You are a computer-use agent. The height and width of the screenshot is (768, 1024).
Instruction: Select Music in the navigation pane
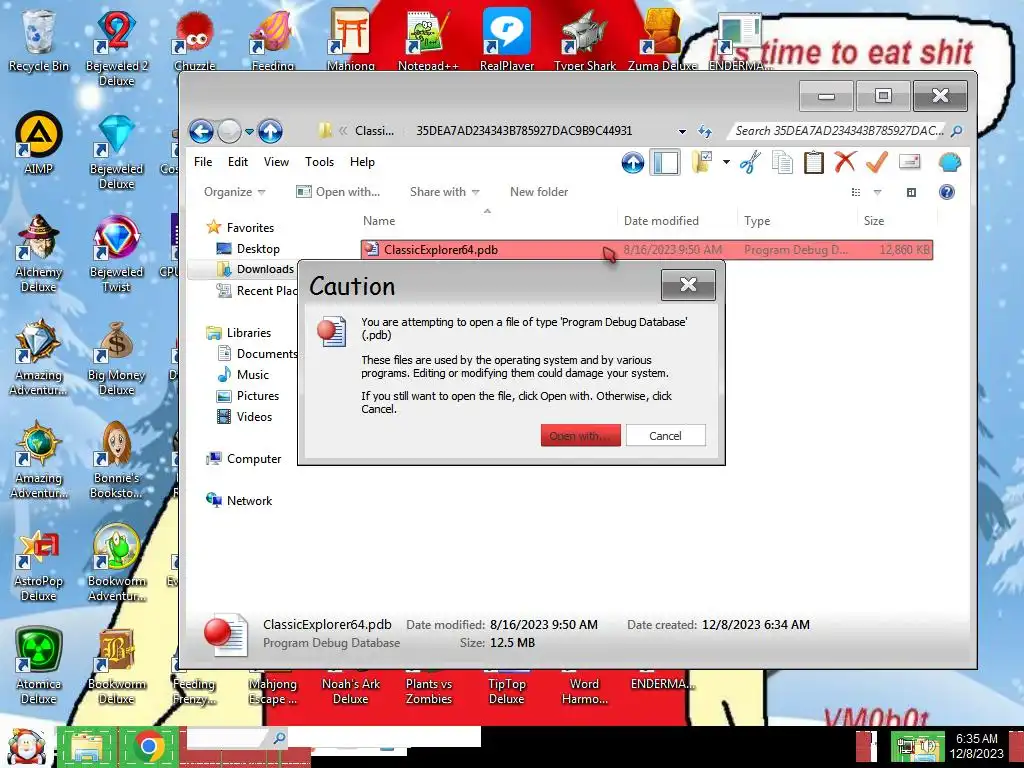point(243,374)
